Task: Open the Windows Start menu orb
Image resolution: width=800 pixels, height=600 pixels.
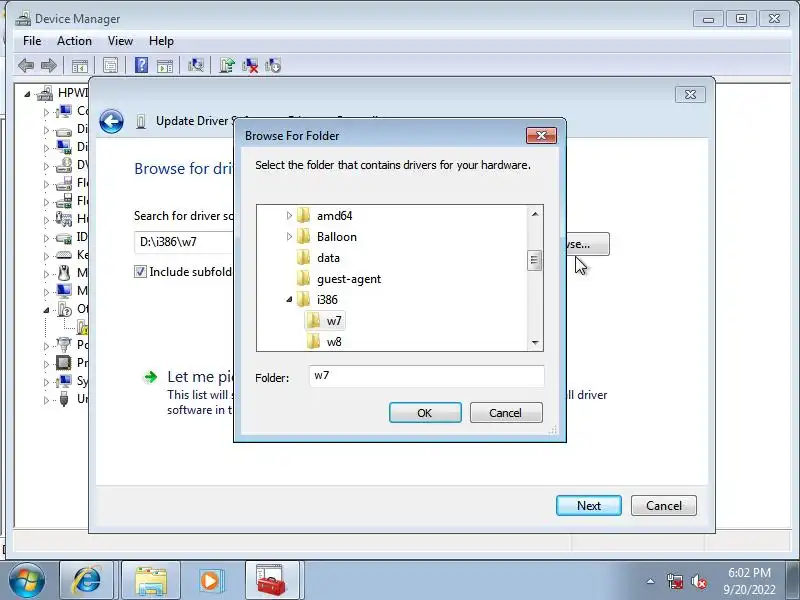Action: point(27,580)
